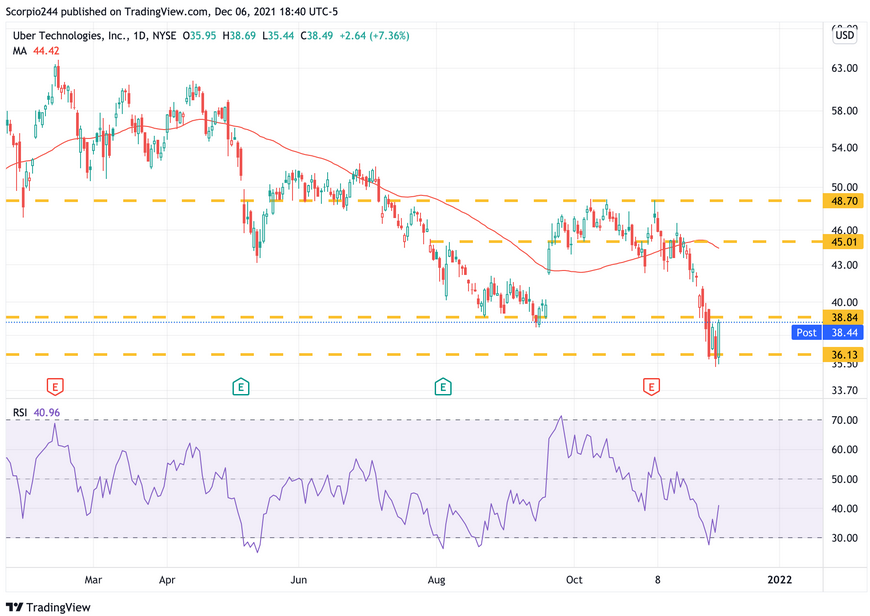Click the 1D interval label
The height and width of the screenshot is (616, 870).
click(x=139, y=36)
